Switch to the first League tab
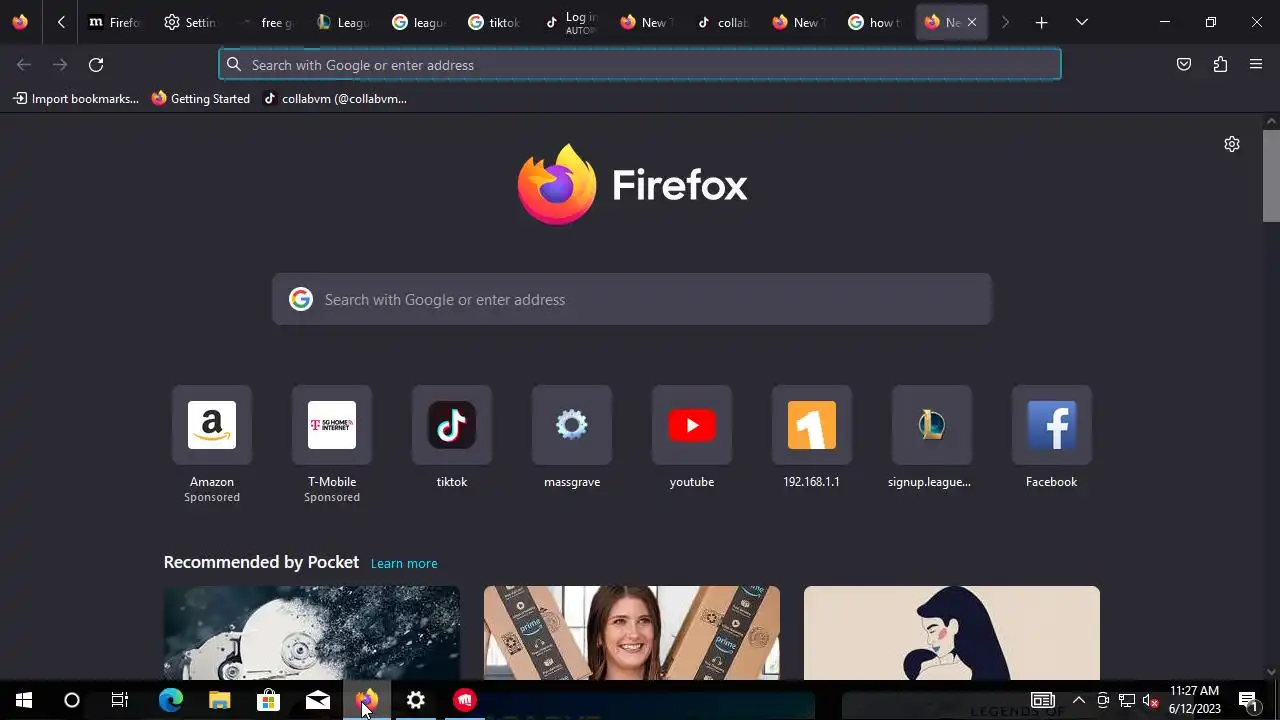 pyautogui.click(x=342, y=22)
